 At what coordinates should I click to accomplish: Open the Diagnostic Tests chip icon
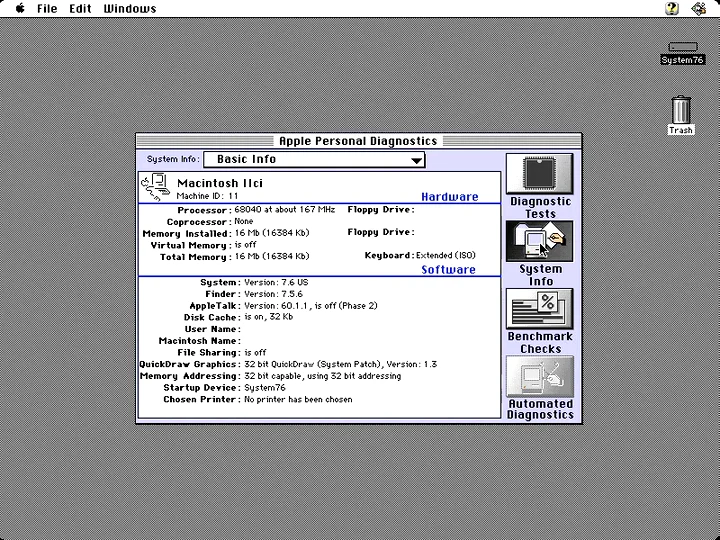(540, 174)
